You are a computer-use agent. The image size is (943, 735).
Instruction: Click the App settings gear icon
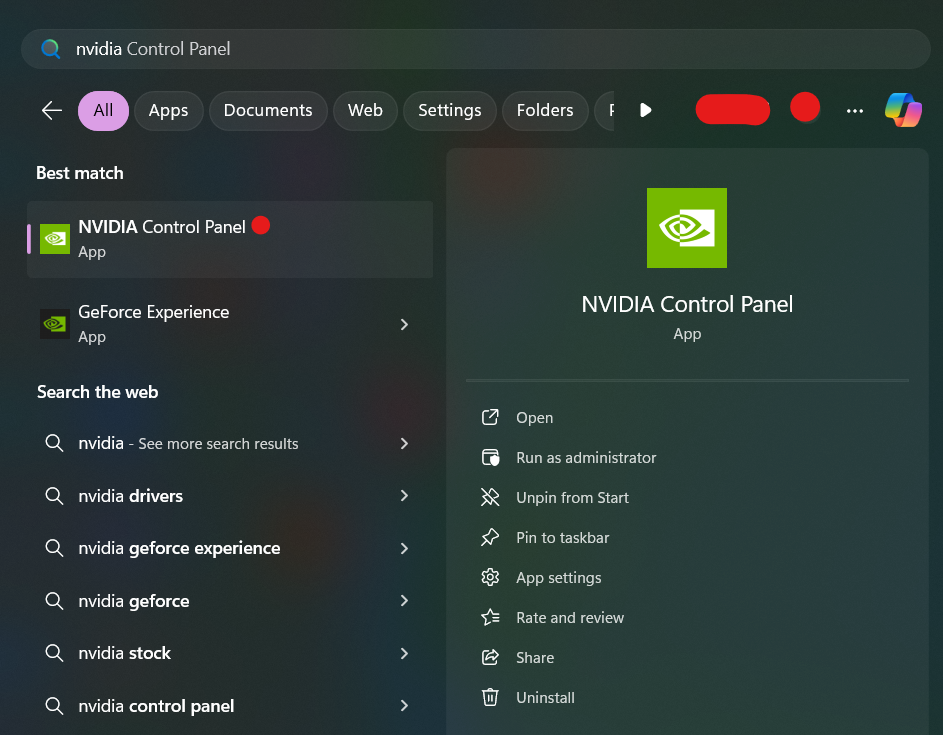tap(490, 577)
